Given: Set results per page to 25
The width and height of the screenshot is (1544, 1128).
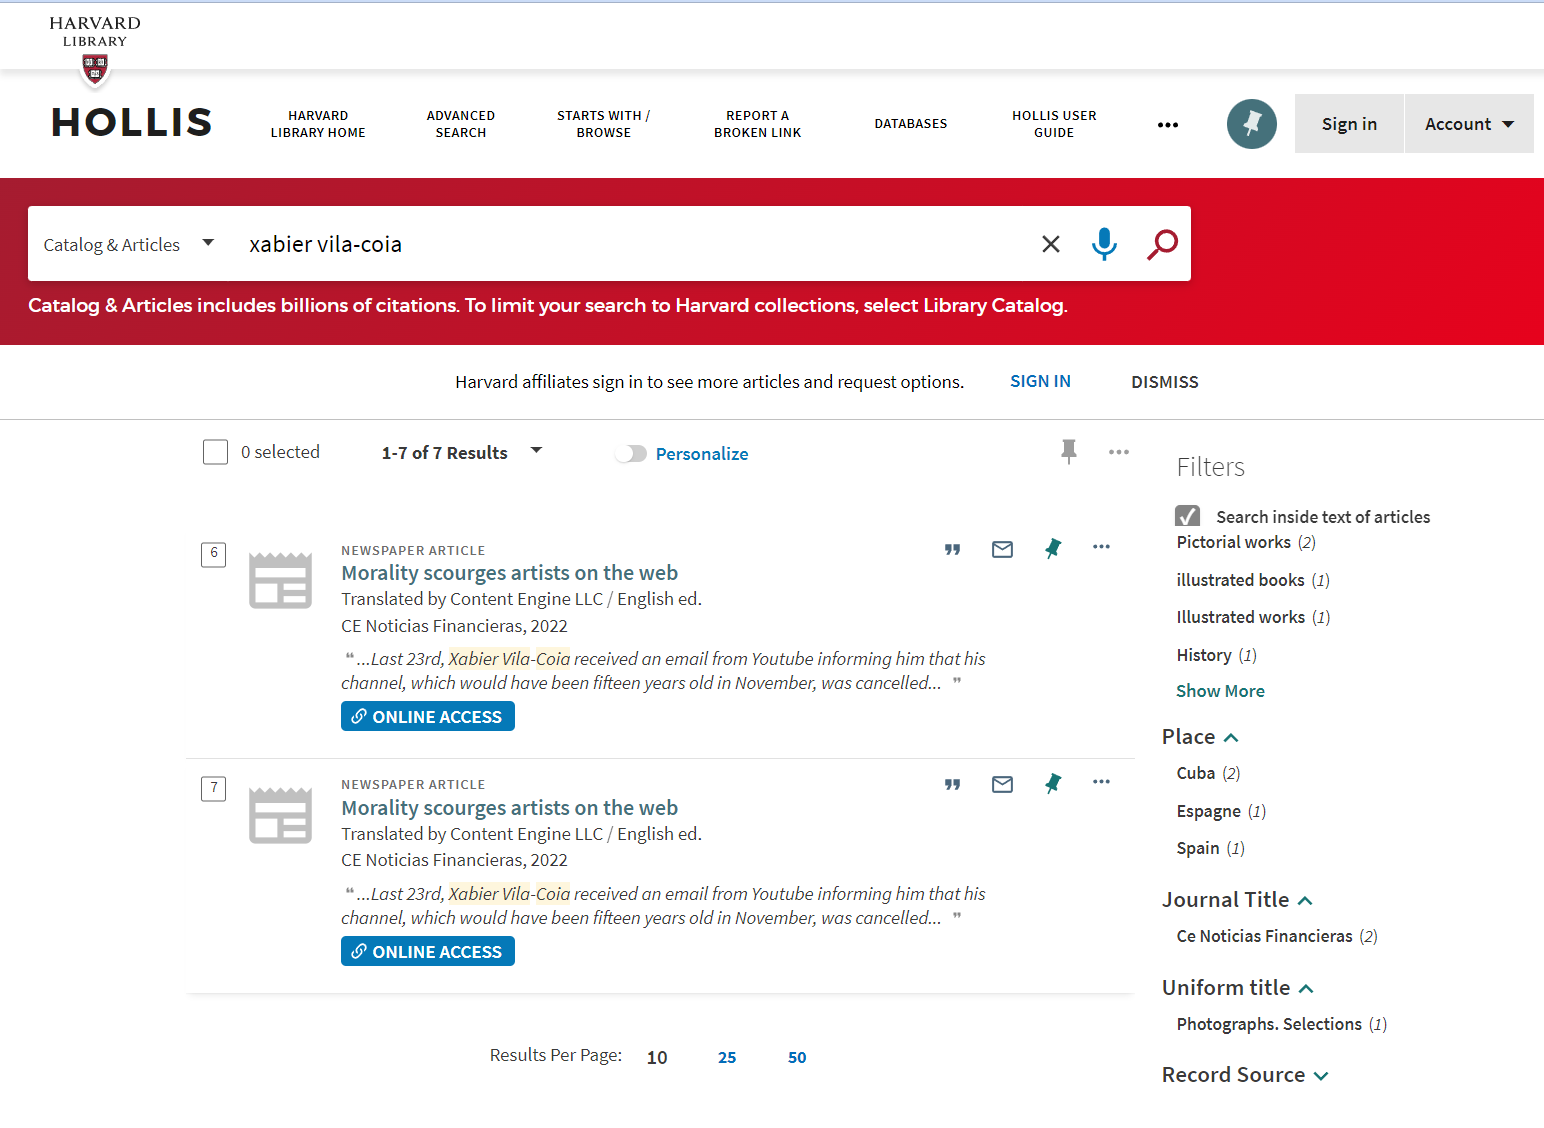Looking at the screenshot, I should pyautogui.click(x=727, y=1057).
